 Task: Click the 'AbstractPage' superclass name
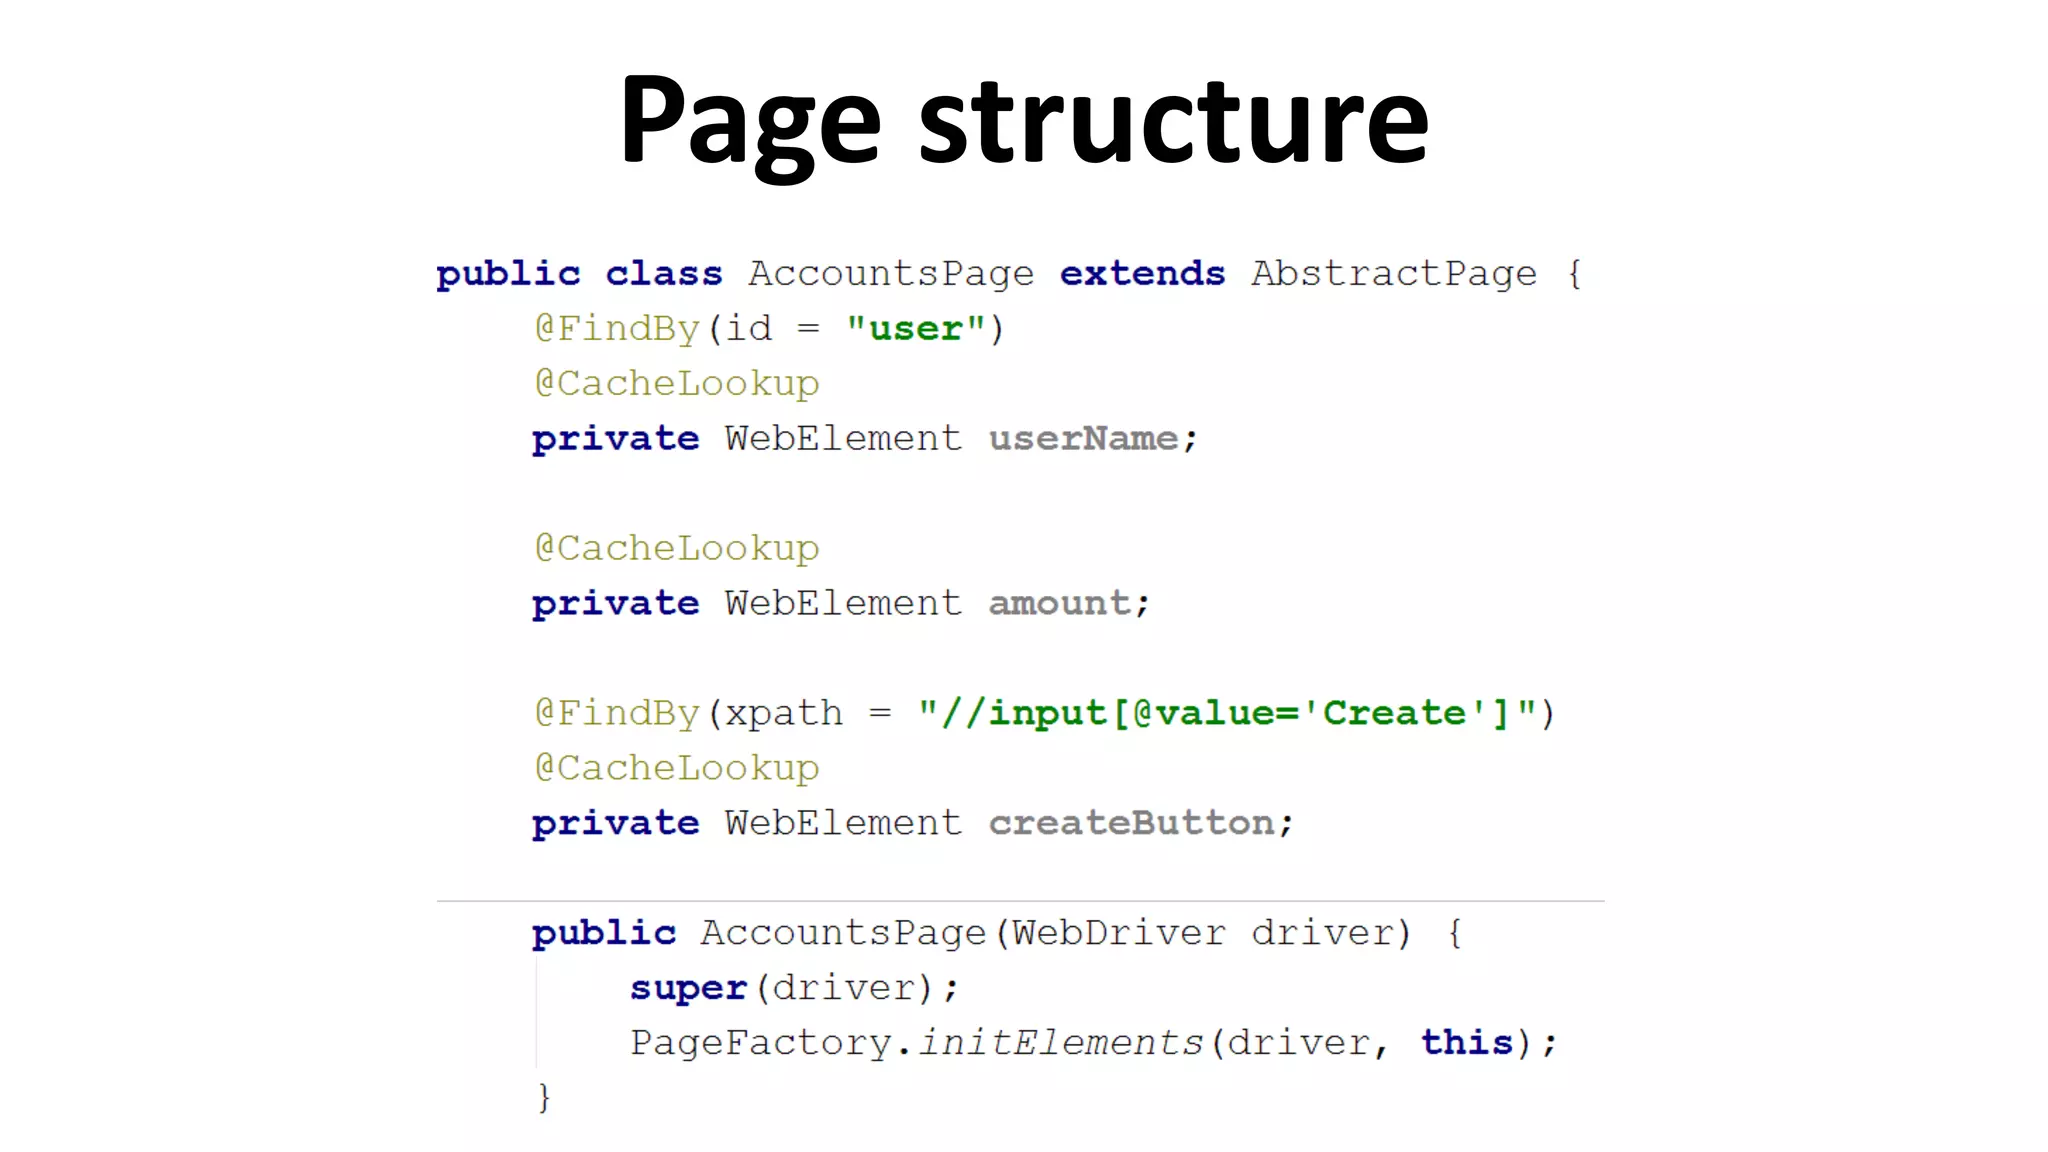[x=1394, y=274]
